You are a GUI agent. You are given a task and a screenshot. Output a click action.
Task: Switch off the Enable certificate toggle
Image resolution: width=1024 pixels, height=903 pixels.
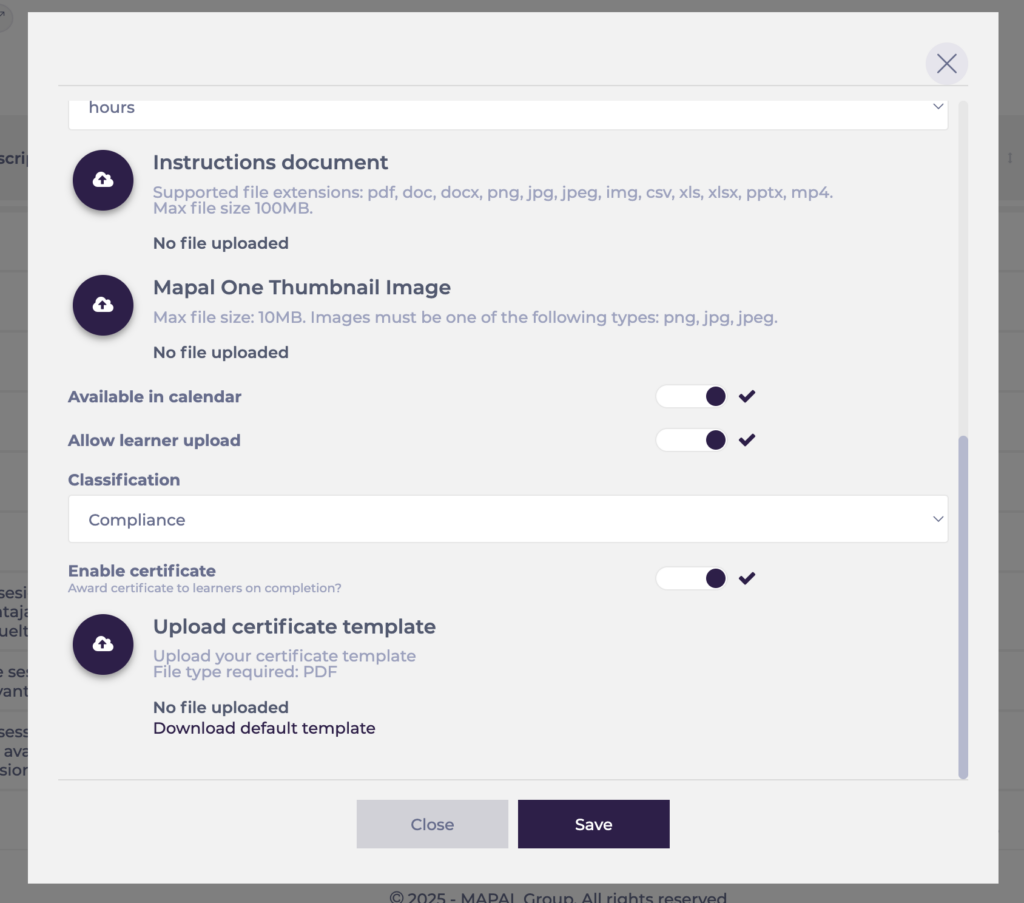pyautogui.click(x=692, y=578)
